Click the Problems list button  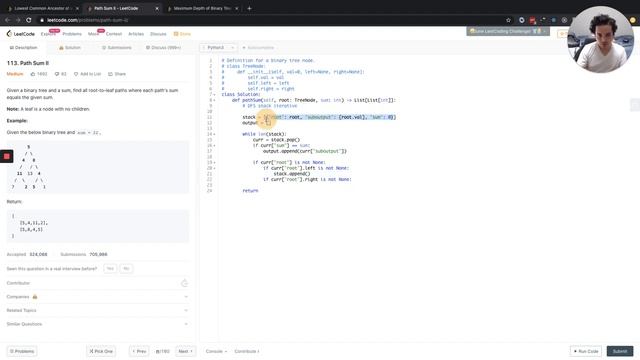point(22,351)
